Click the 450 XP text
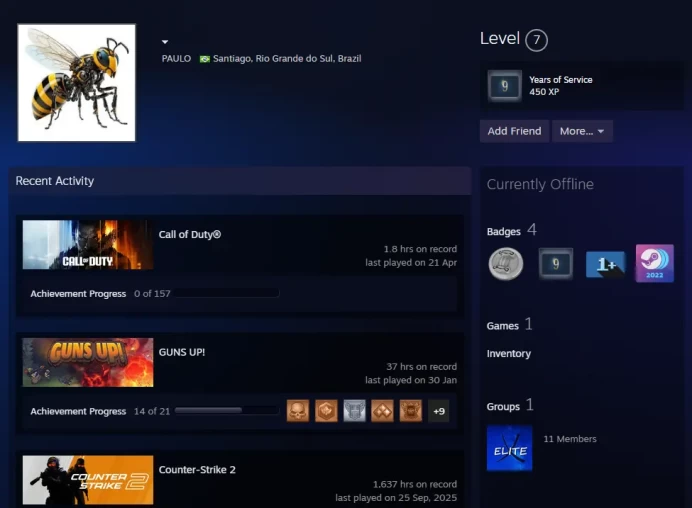This screenshot has height=508, width=692. coord(544,92)
